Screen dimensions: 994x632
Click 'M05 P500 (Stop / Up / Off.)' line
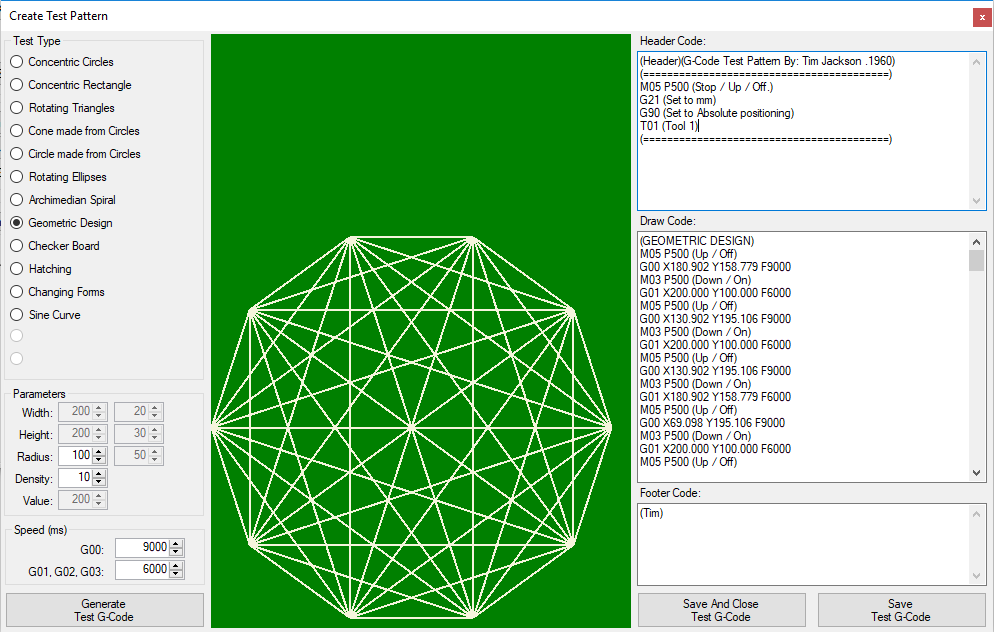coord(706,87)
